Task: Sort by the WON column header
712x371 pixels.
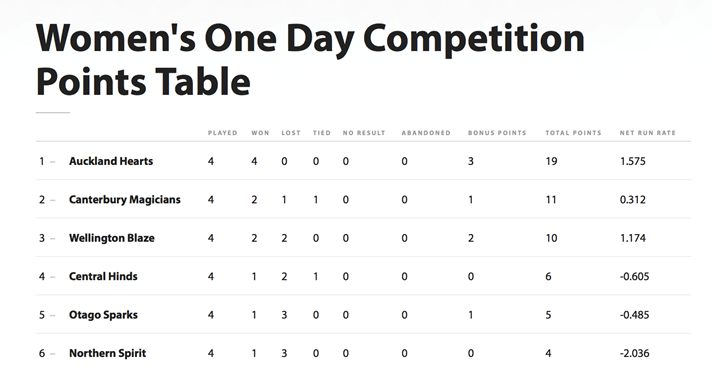Action: [260, 133]
